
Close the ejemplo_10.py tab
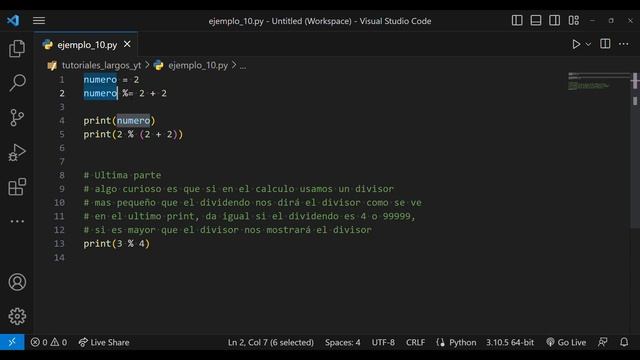point(127,44)
